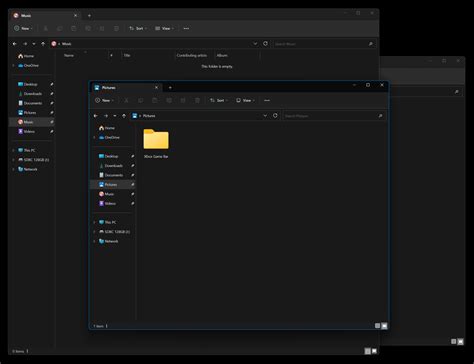Open Downloads in Pictures window sidebar
This screenshot has height=364, width=474.
pos(111,166)
